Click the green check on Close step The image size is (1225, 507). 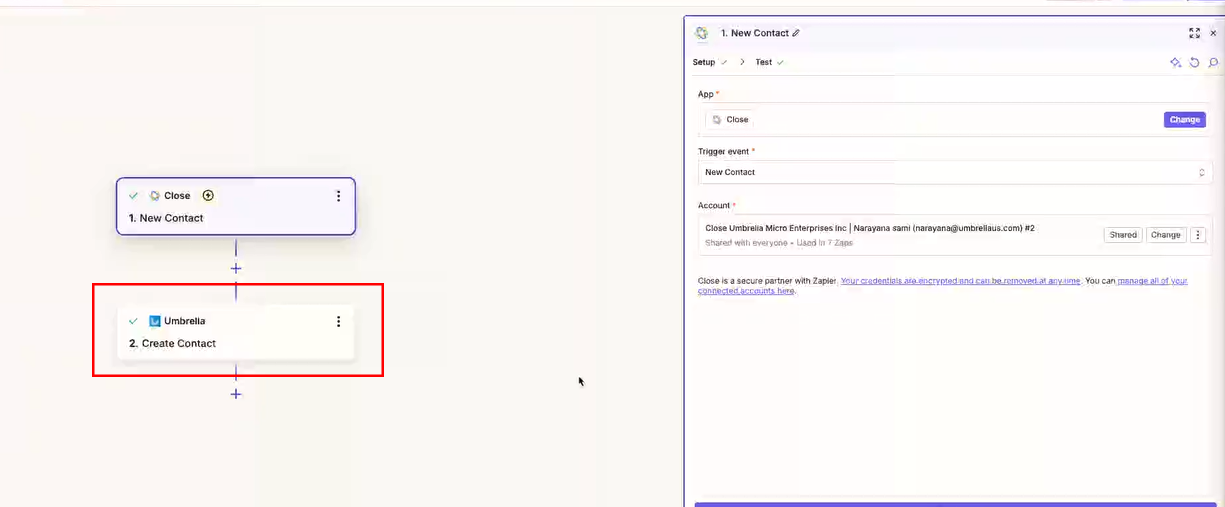pyautogui.click(x=134, y=196)
